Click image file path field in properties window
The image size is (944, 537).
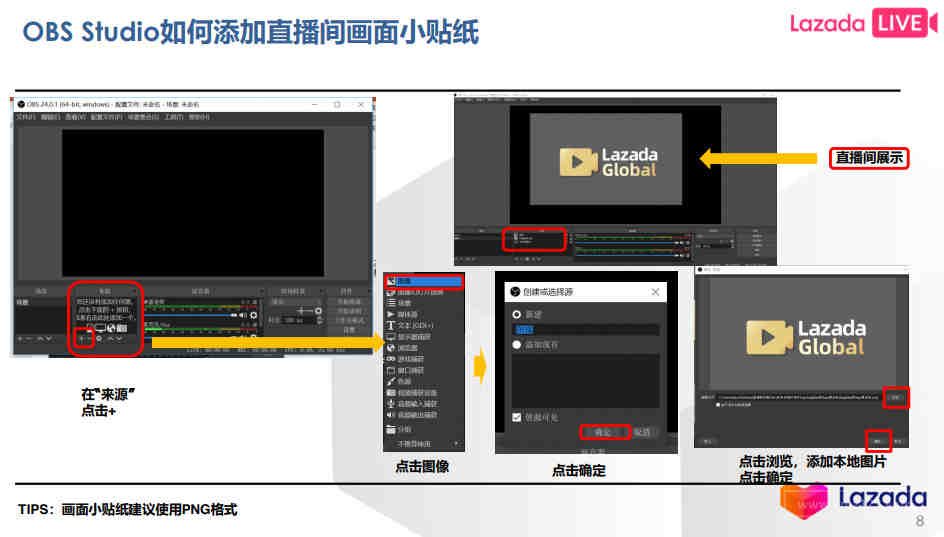798,397
